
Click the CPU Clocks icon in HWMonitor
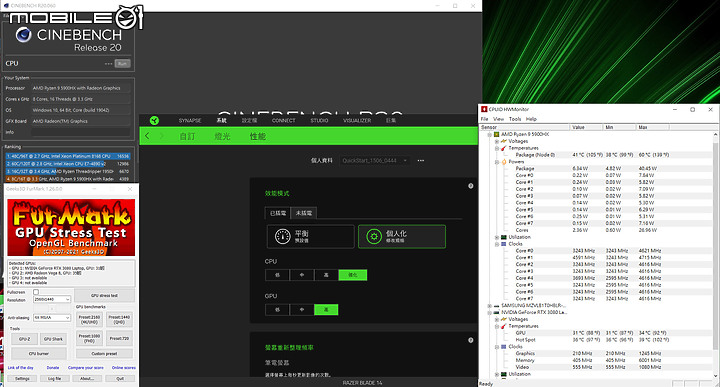click(503, 244)
